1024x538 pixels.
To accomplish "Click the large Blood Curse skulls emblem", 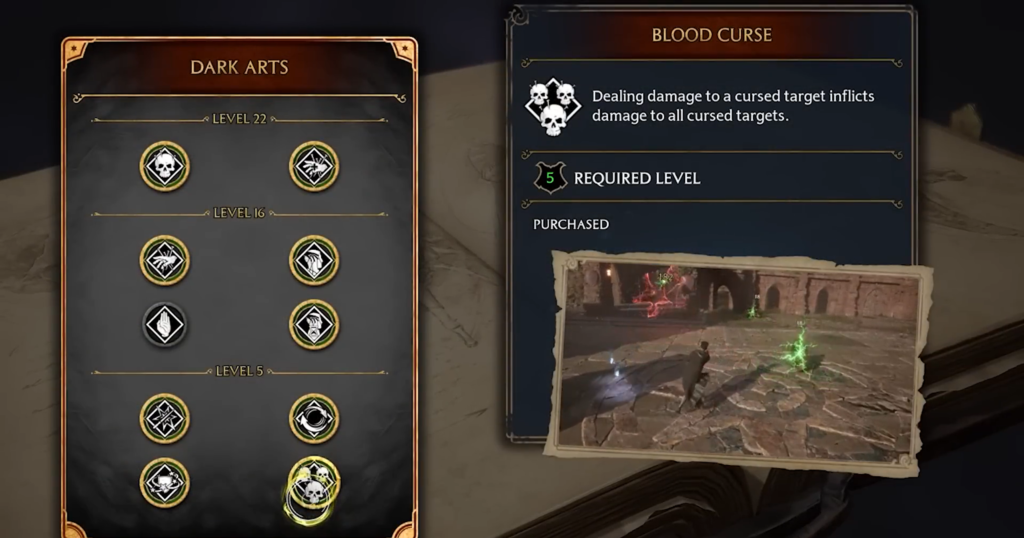I will [x=552, y=107].
